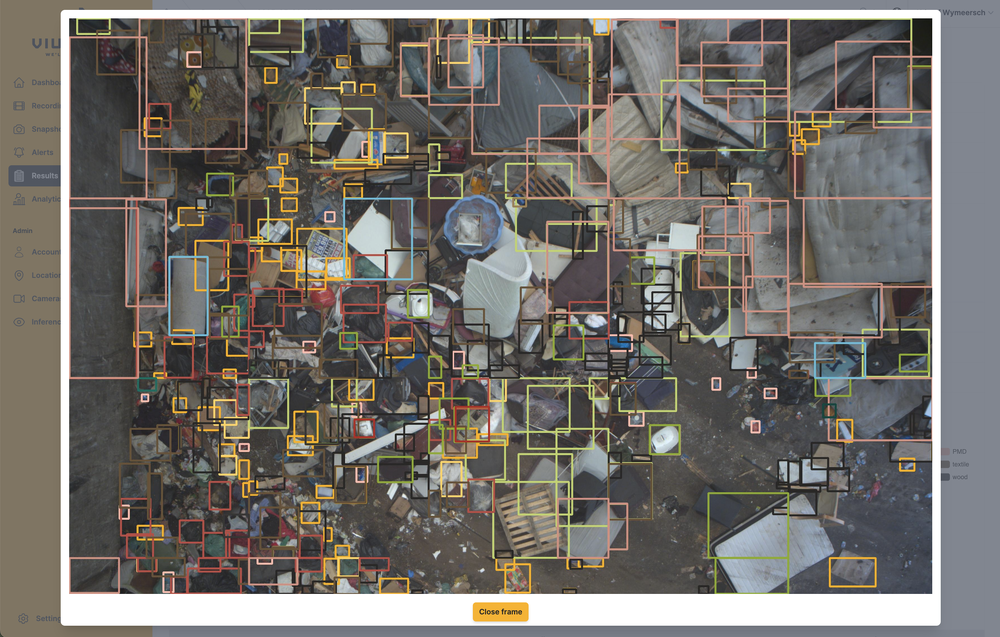Select the Results icon in sidebar
This screenshot has width=1000, height=637.
coord(20,176)
